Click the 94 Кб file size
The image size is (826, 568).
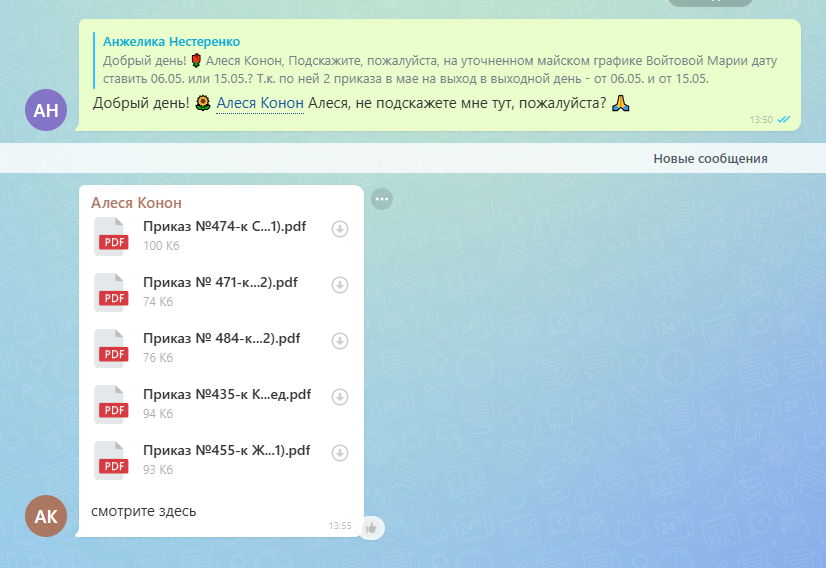[x=158, y=413]
